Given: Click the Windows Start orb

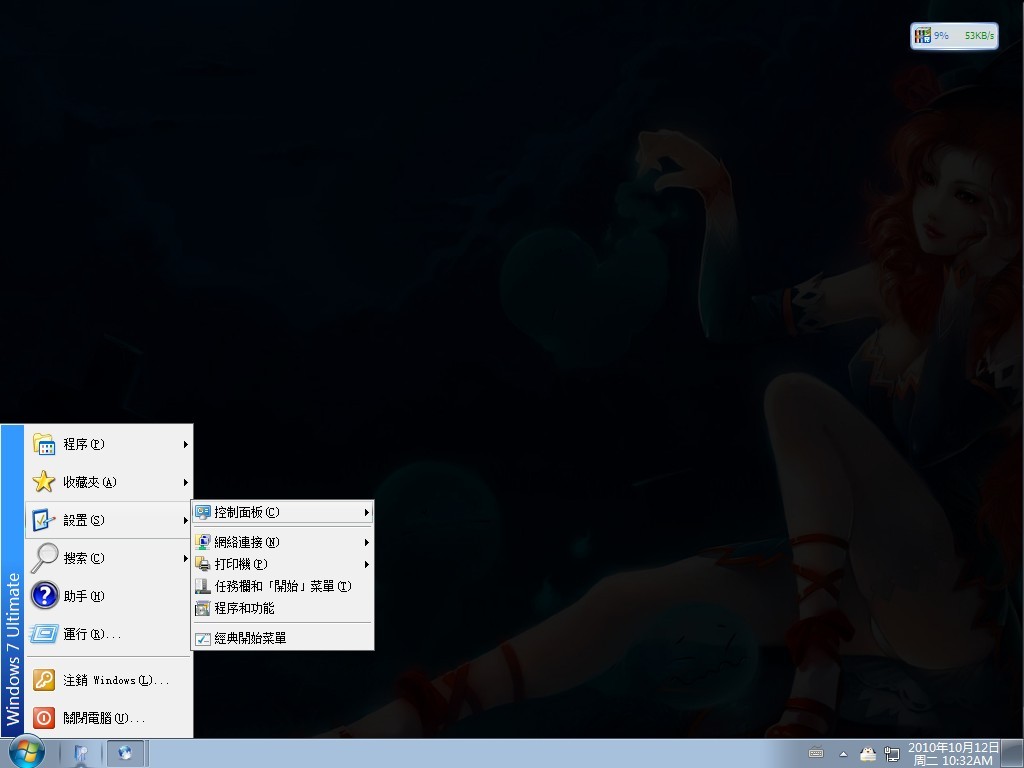Looking at the screenshot, I should click(25, 752).
